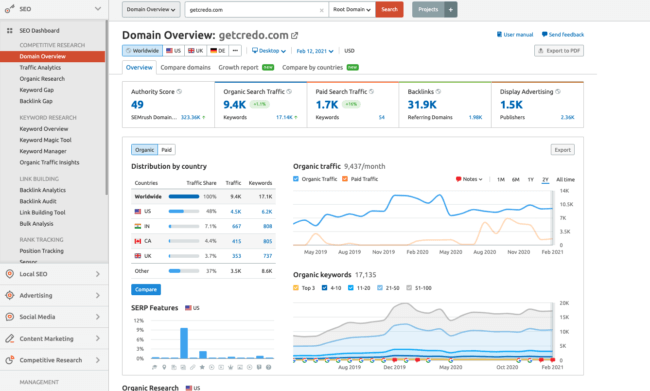The width and height of the screenshot is (650, 391).
Task: Click Worldwide traffic share bar
Action: click(184, 197)
